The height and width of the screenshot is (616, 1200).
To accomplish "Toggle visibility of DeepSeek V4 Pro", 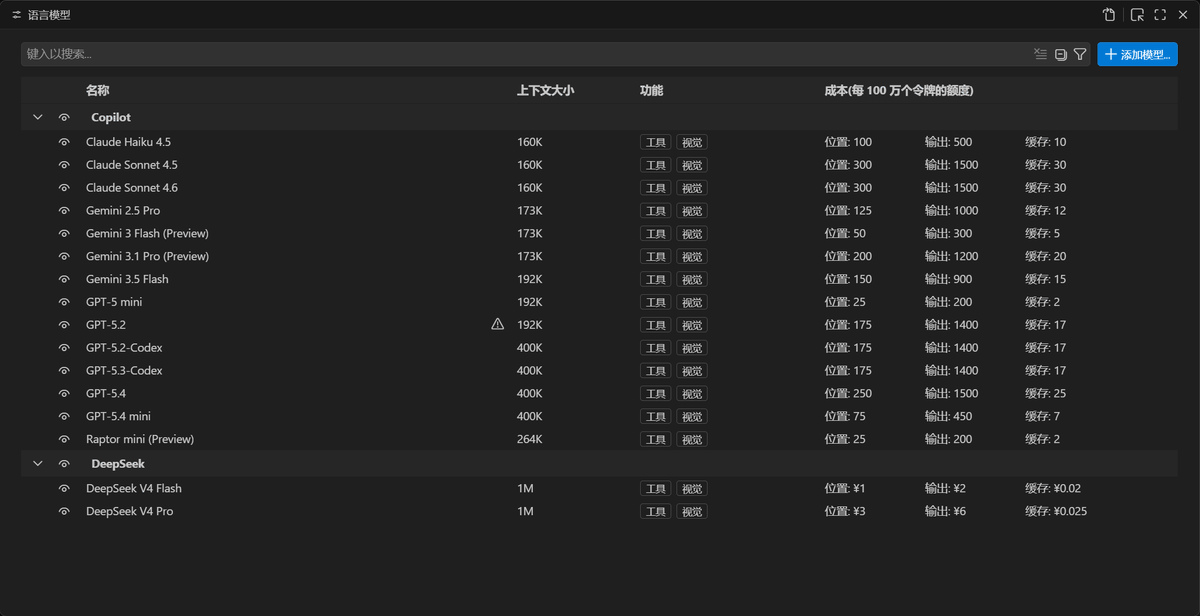I will click(64, 511).
